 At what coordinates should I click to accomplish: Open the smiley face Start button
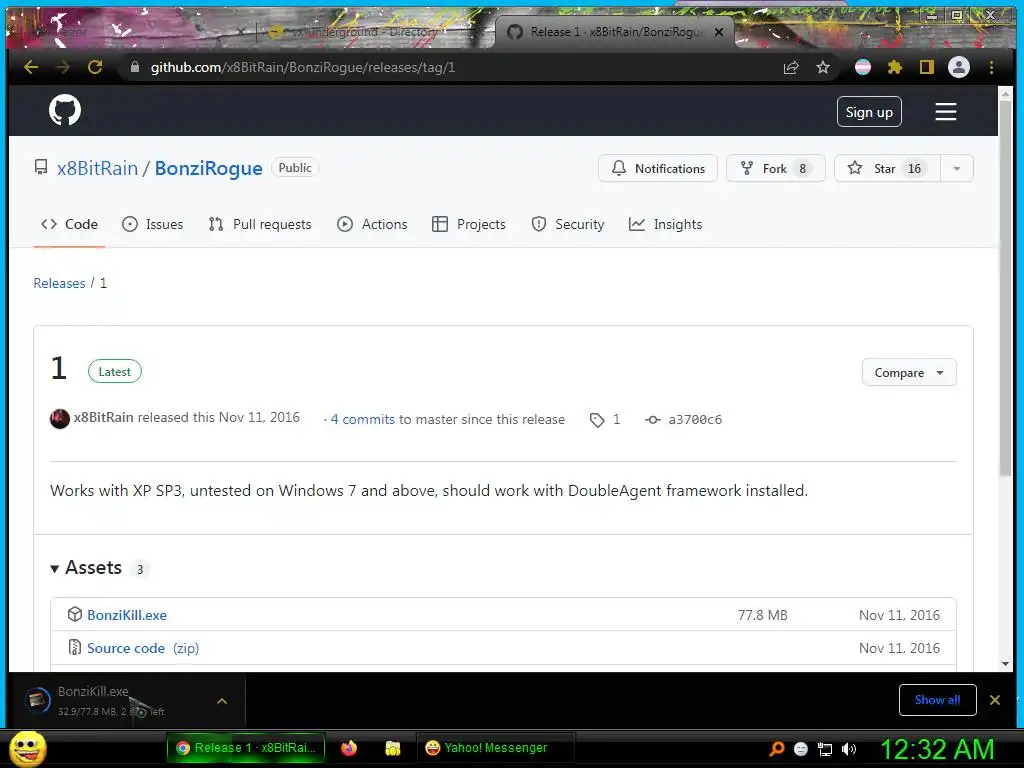click(x=28, y=748)
